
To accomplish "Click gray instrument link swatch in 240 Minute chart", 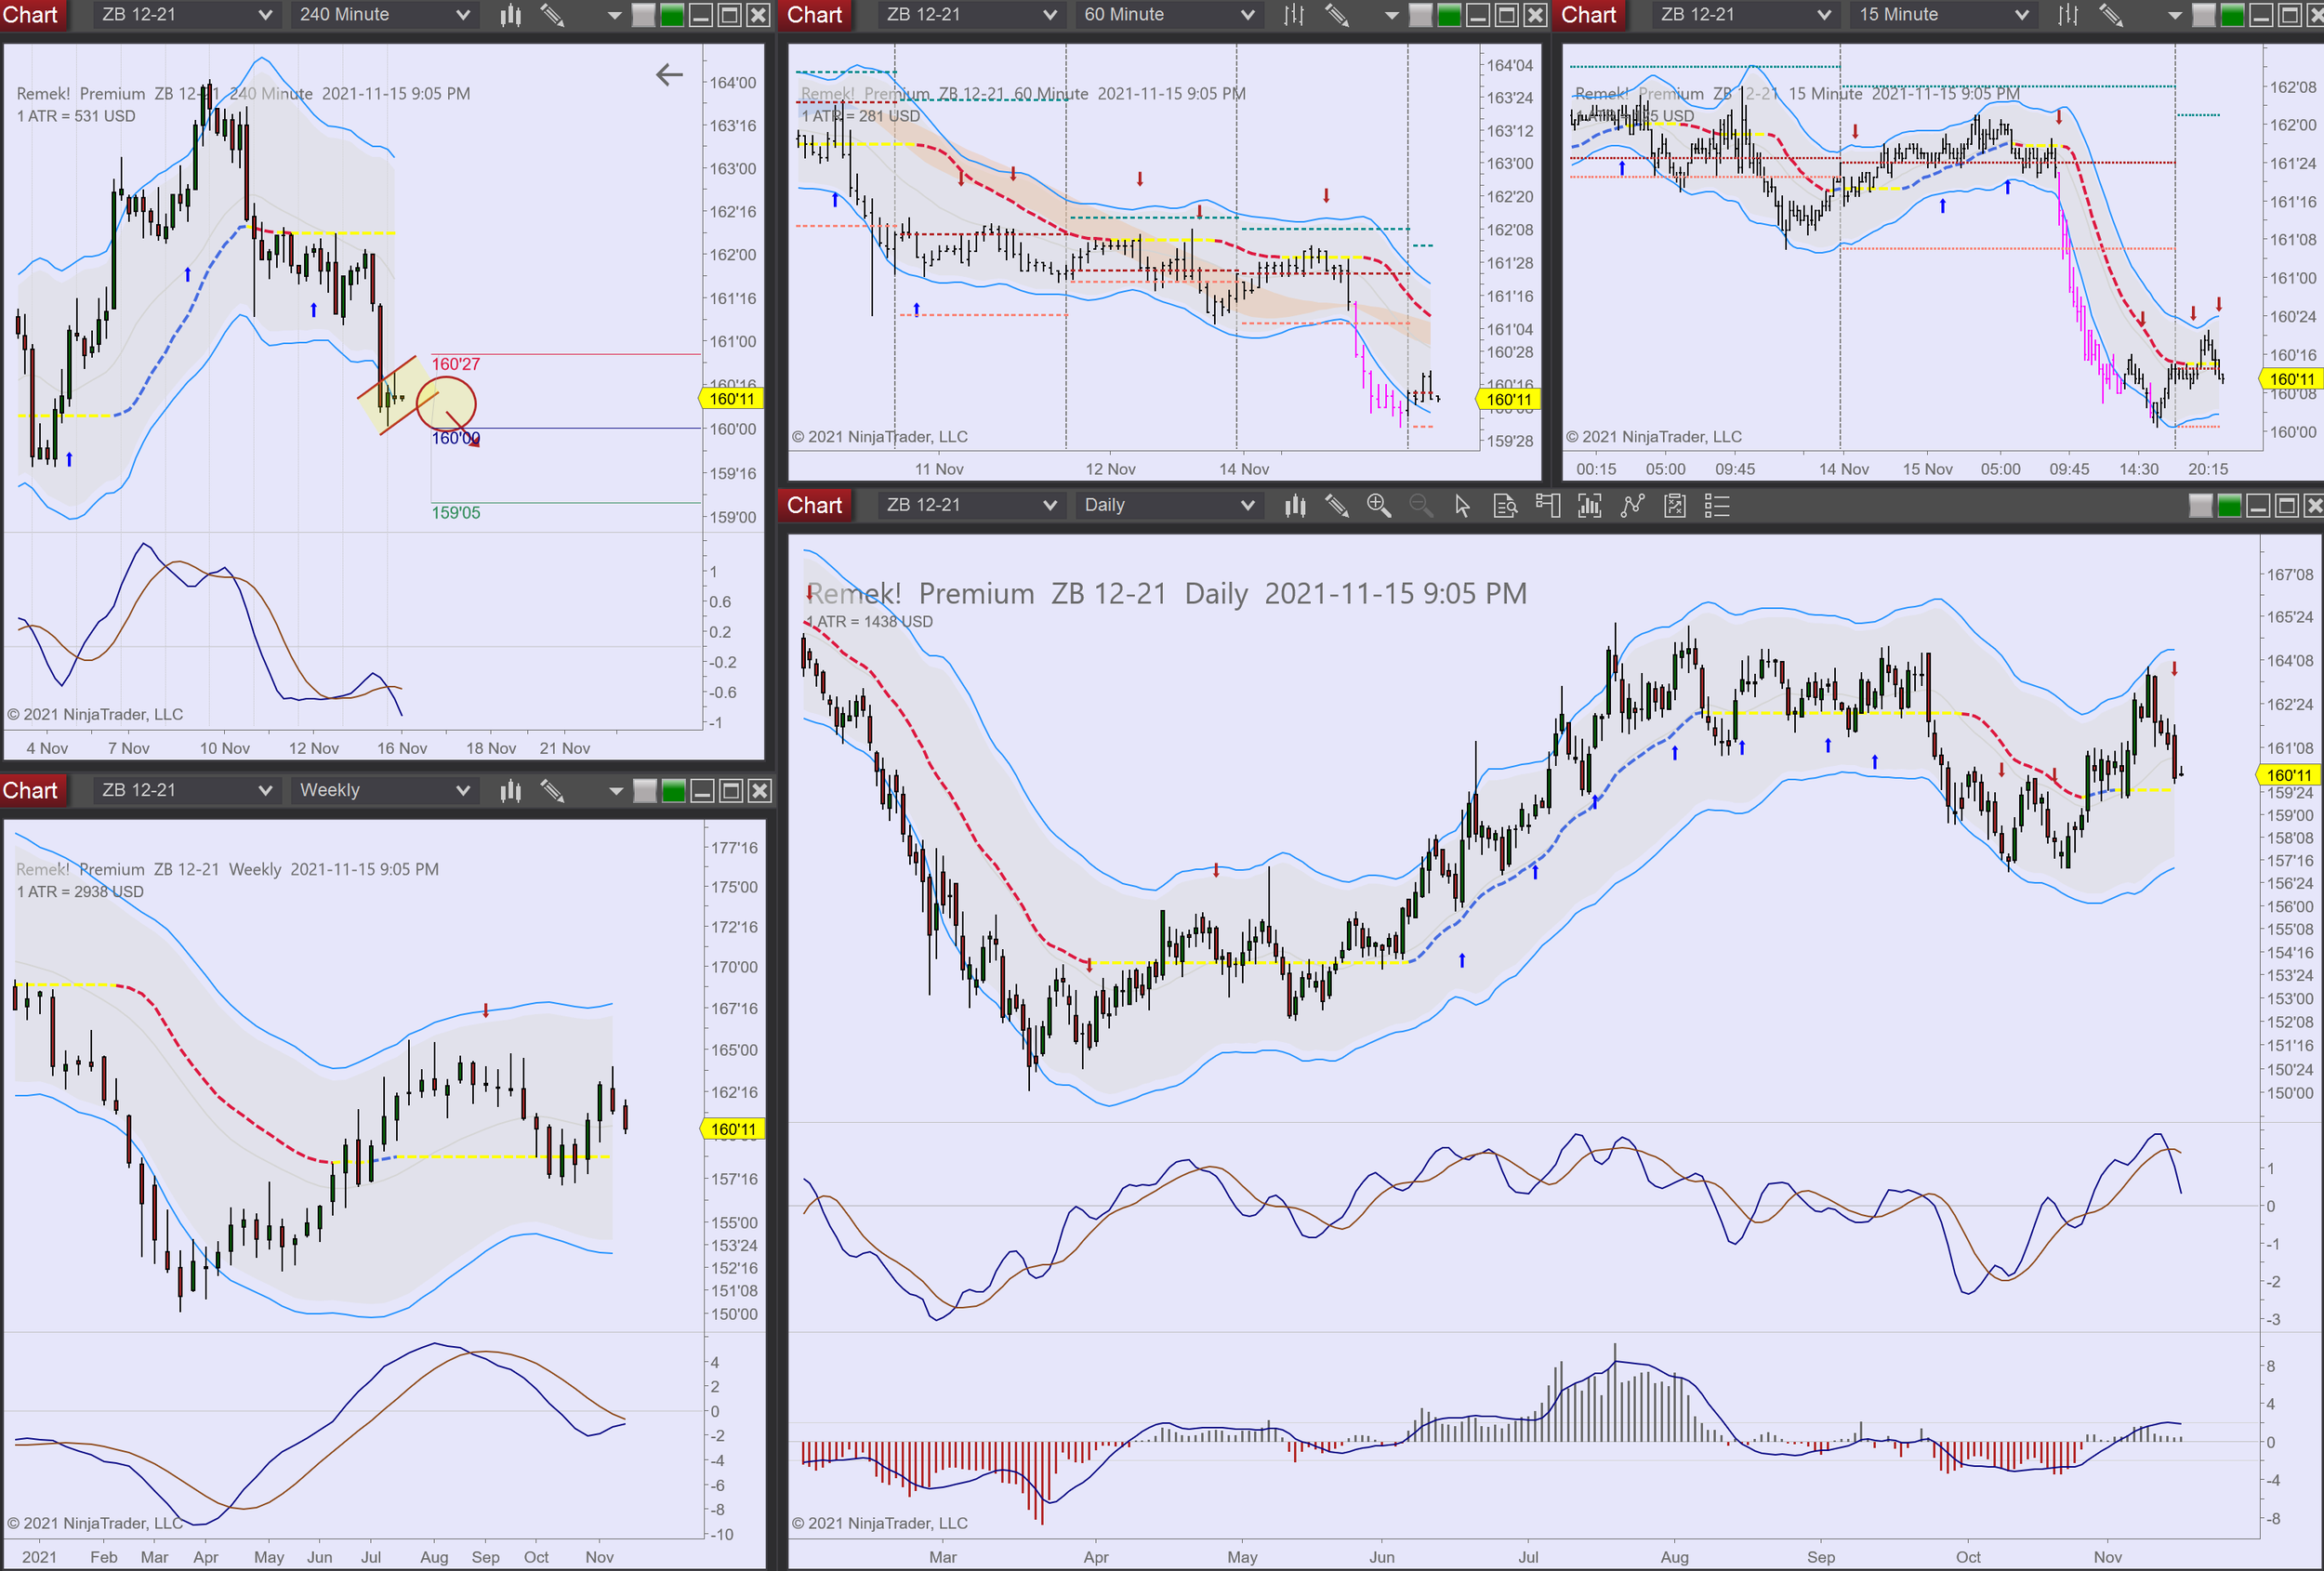I will click(x=645, y=15).
